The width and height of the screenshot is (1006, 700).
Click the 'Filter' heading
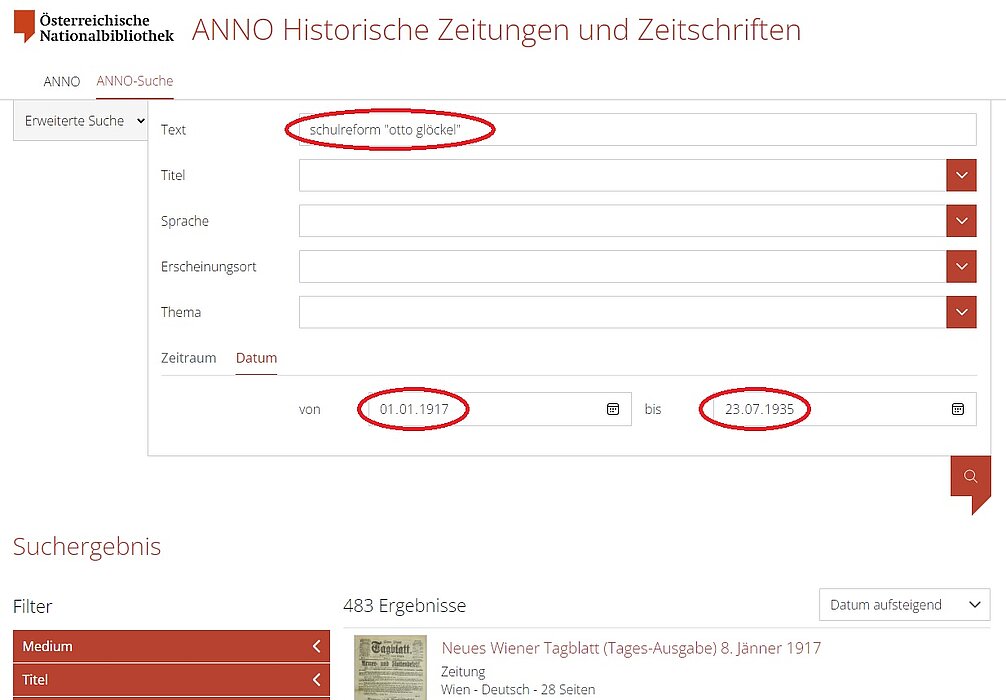tap(33, 606)
